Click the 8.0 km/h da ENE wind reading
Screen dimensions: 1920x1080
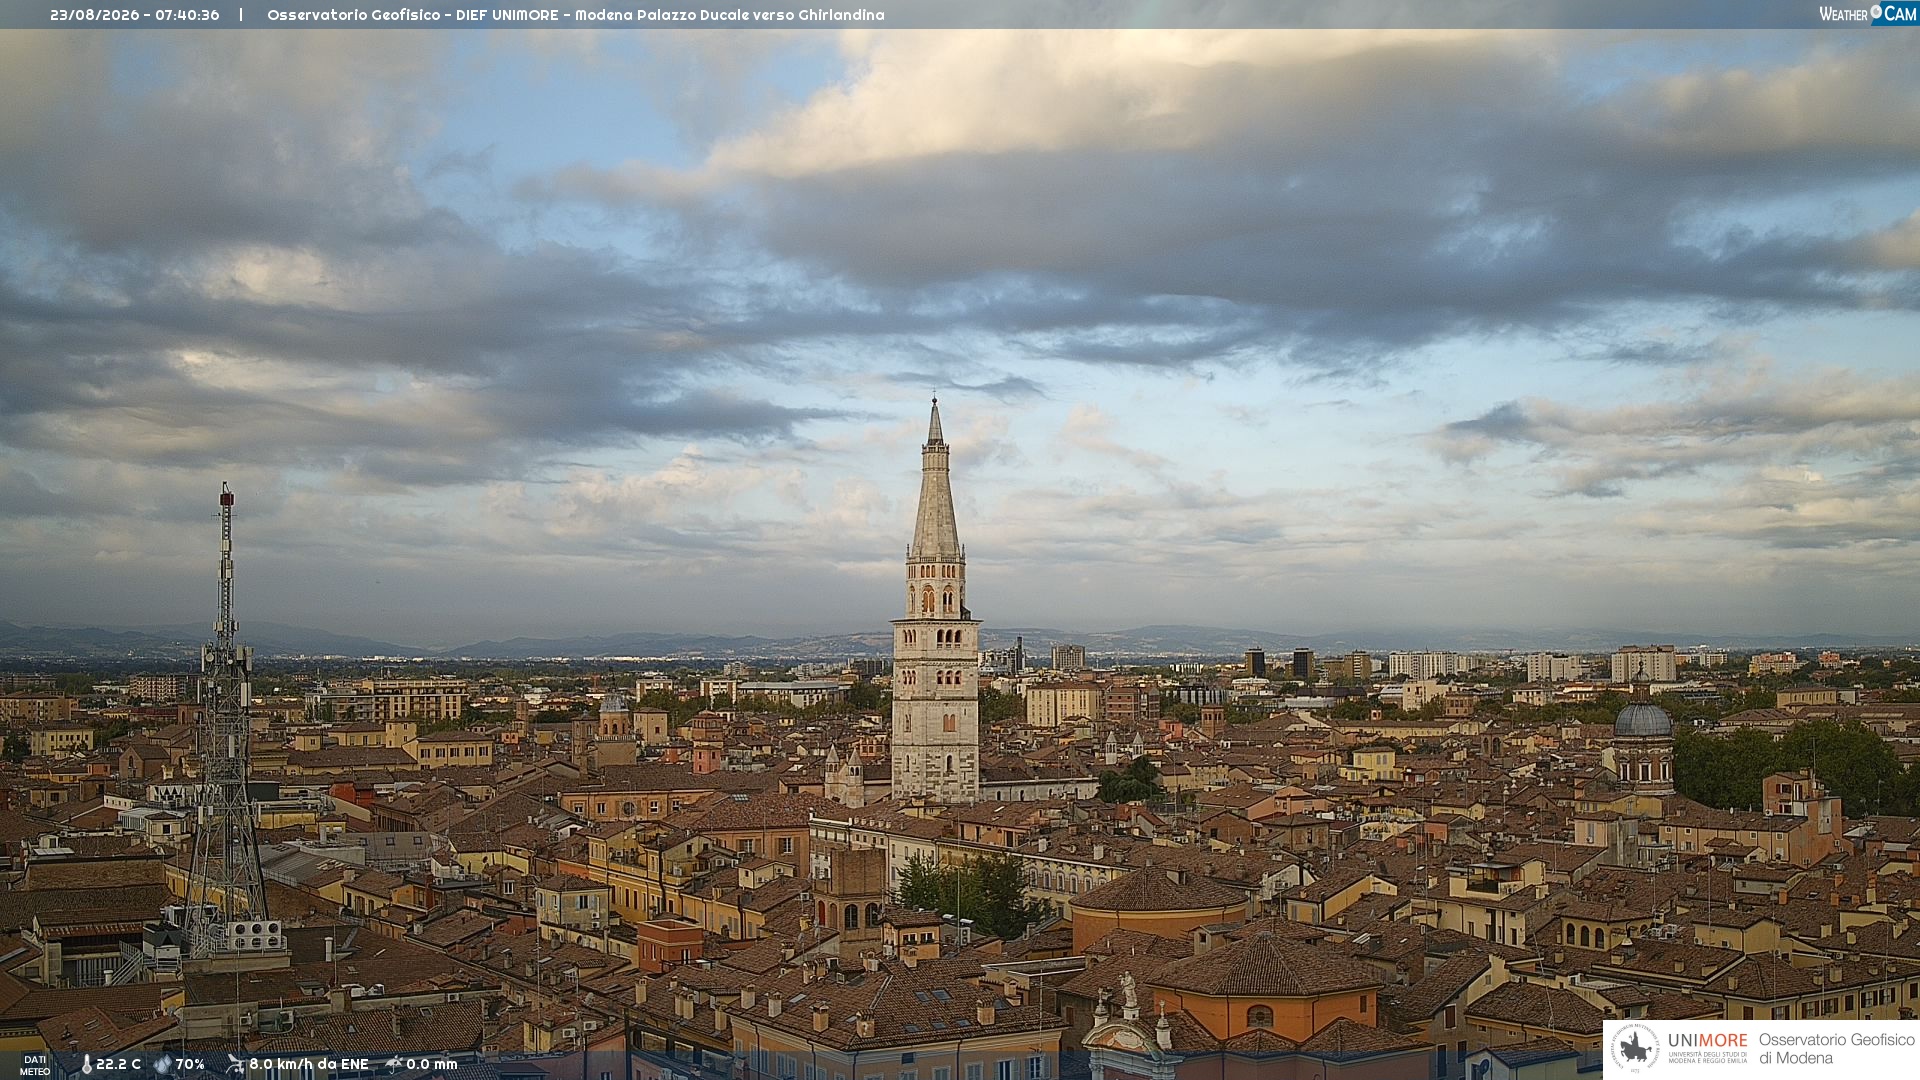tap(309, 1064)
